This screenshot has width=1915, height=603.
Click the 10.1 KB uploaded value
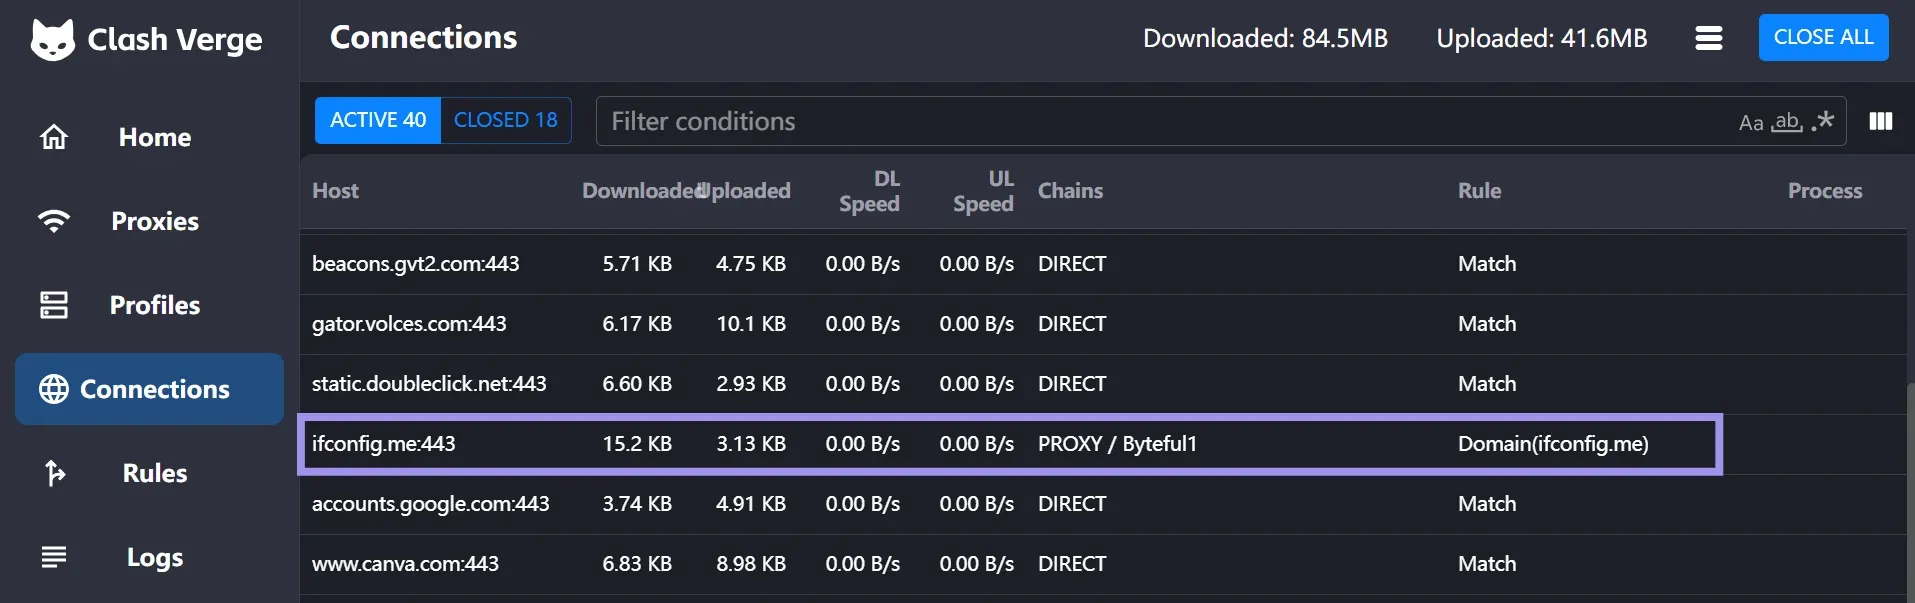(x=751, y=324)
